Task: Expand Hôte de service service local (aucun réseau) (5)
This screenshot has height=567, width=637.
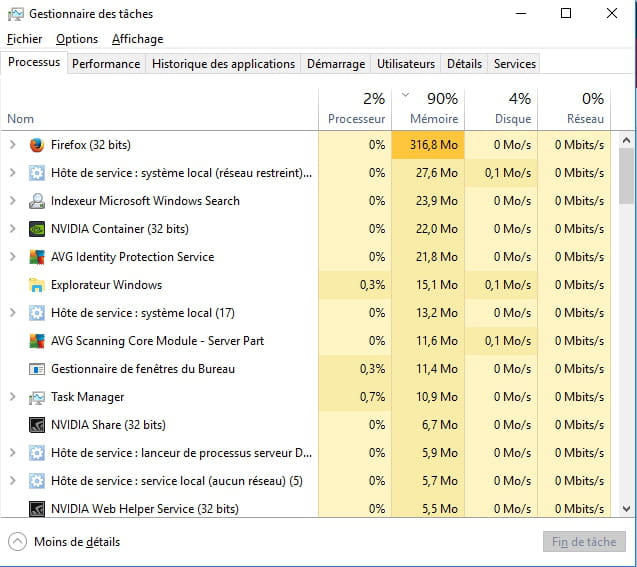Action: tap(13, 481)
